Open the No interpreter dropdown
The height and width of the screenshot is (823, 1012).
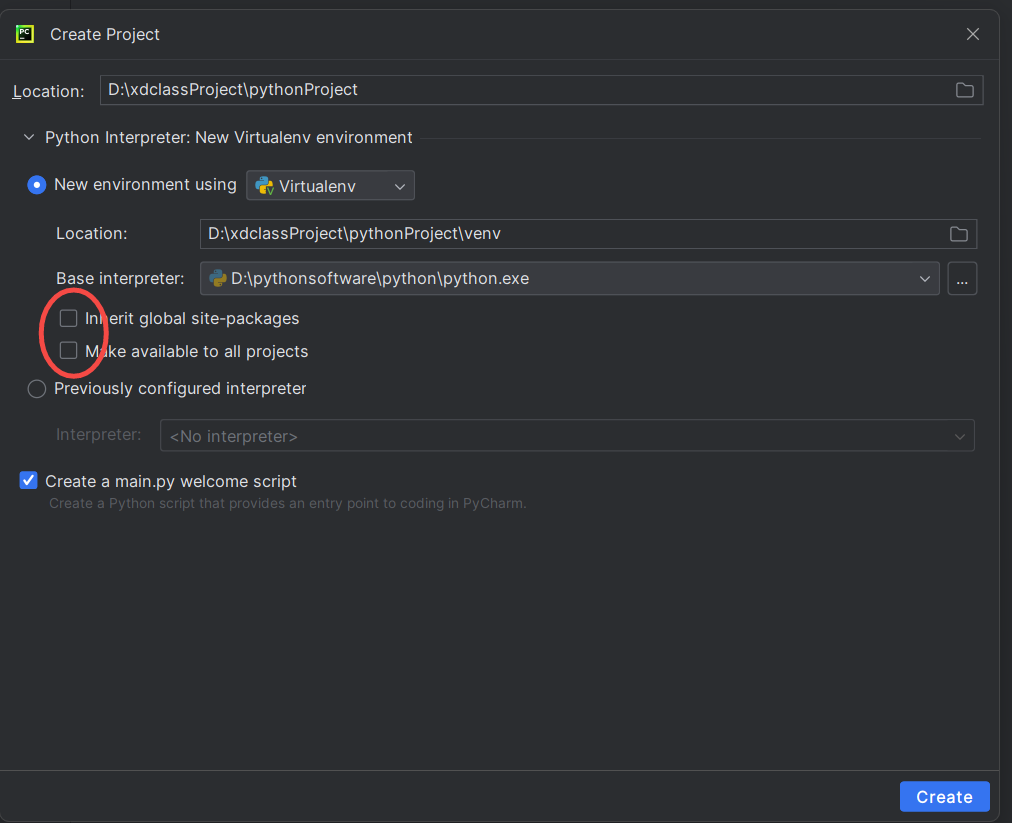567,436
